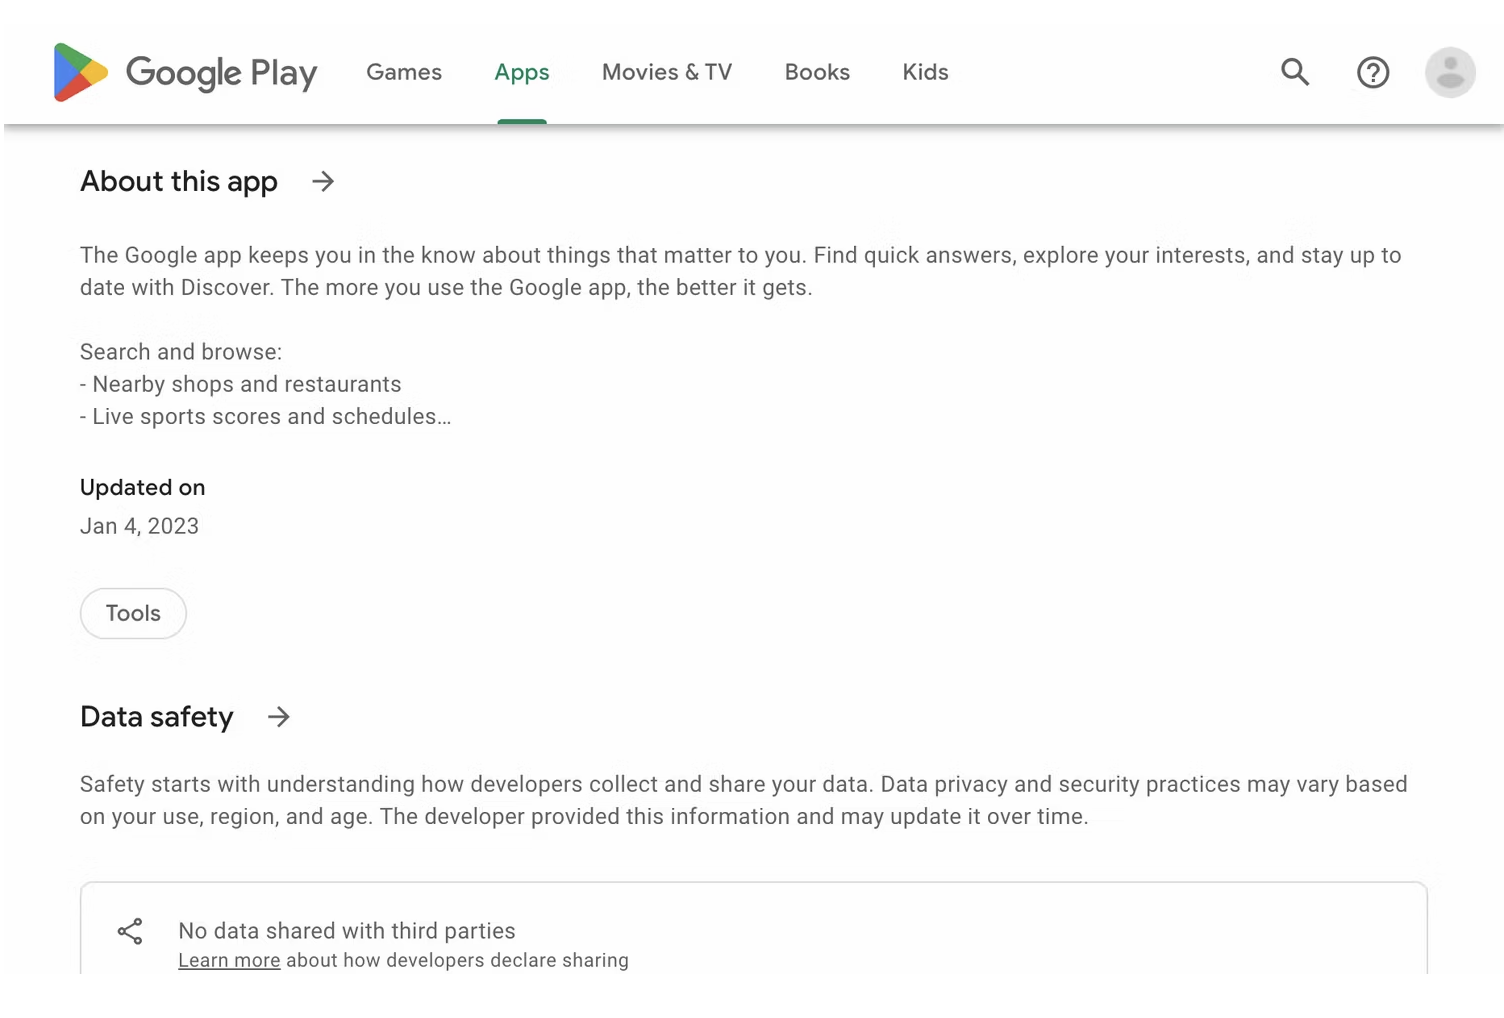This screenshot has height=1018, width=1504.
Task: Click the No data shared with third parties row
Action: [x=347, y=930]
